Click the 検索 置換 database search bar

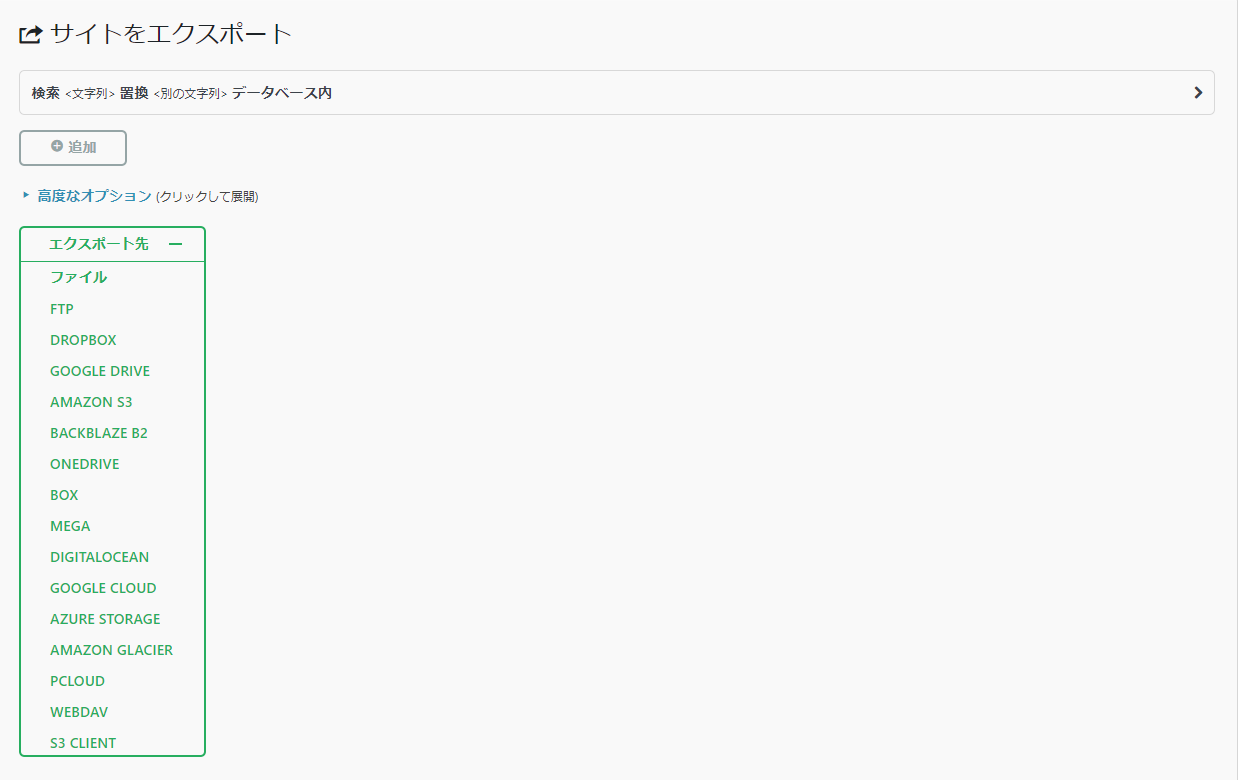coord(617,93)
